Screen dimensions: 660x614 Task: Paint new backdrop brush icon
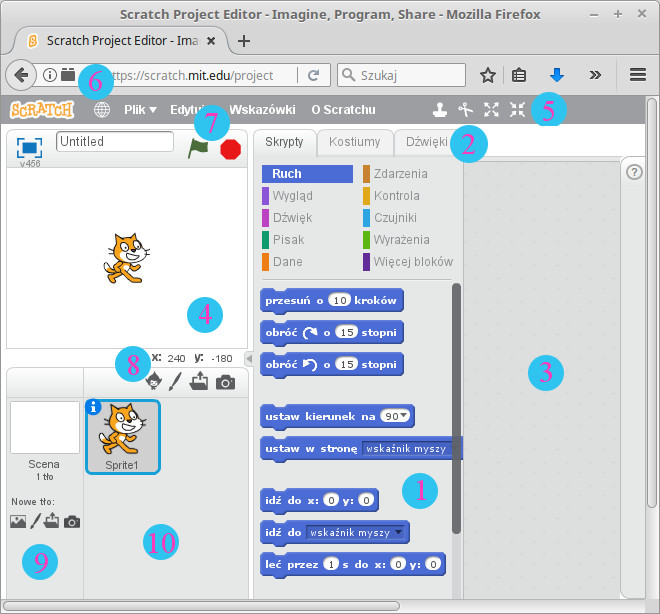(x=35, y=521)
